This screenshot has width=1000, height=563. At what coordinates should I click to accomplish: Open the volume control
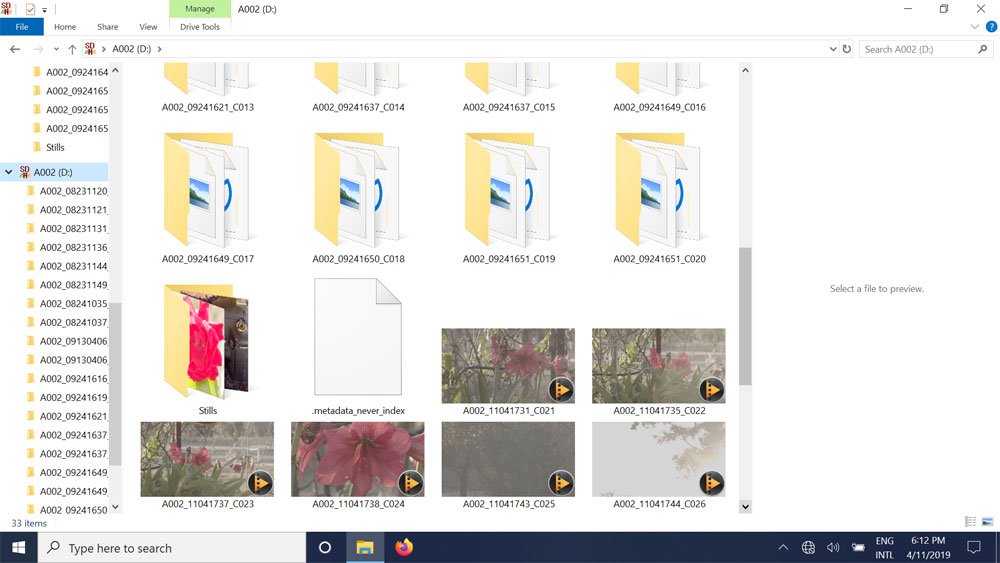tap(833, 548)
